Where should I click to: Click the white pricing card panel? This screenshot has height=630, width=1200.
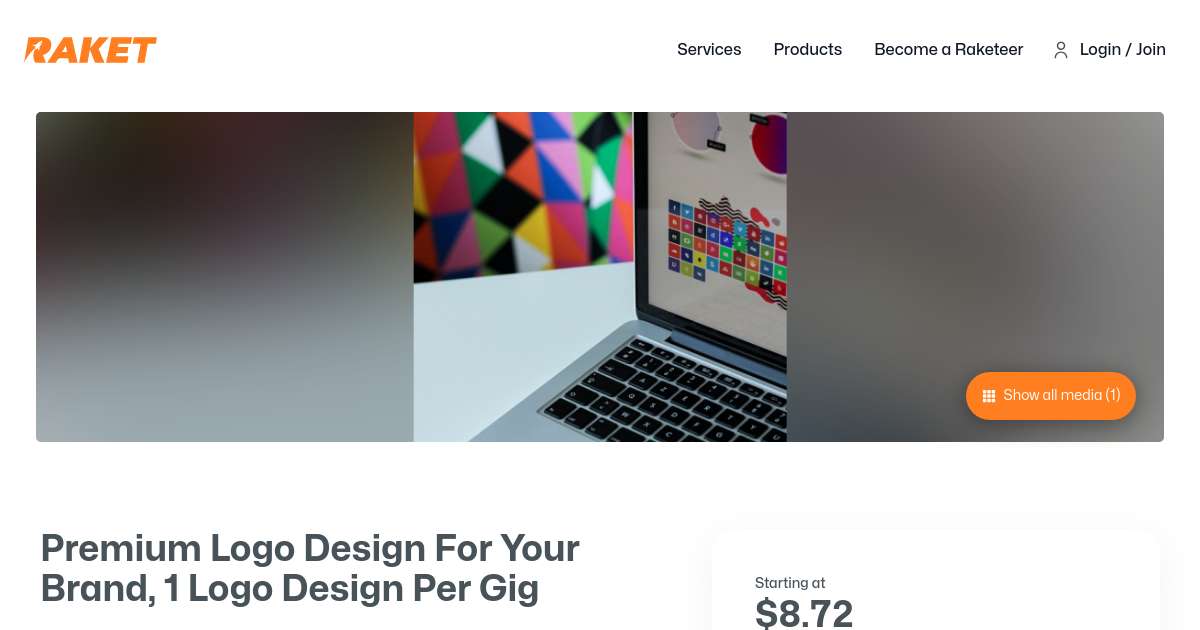[936, 580]
